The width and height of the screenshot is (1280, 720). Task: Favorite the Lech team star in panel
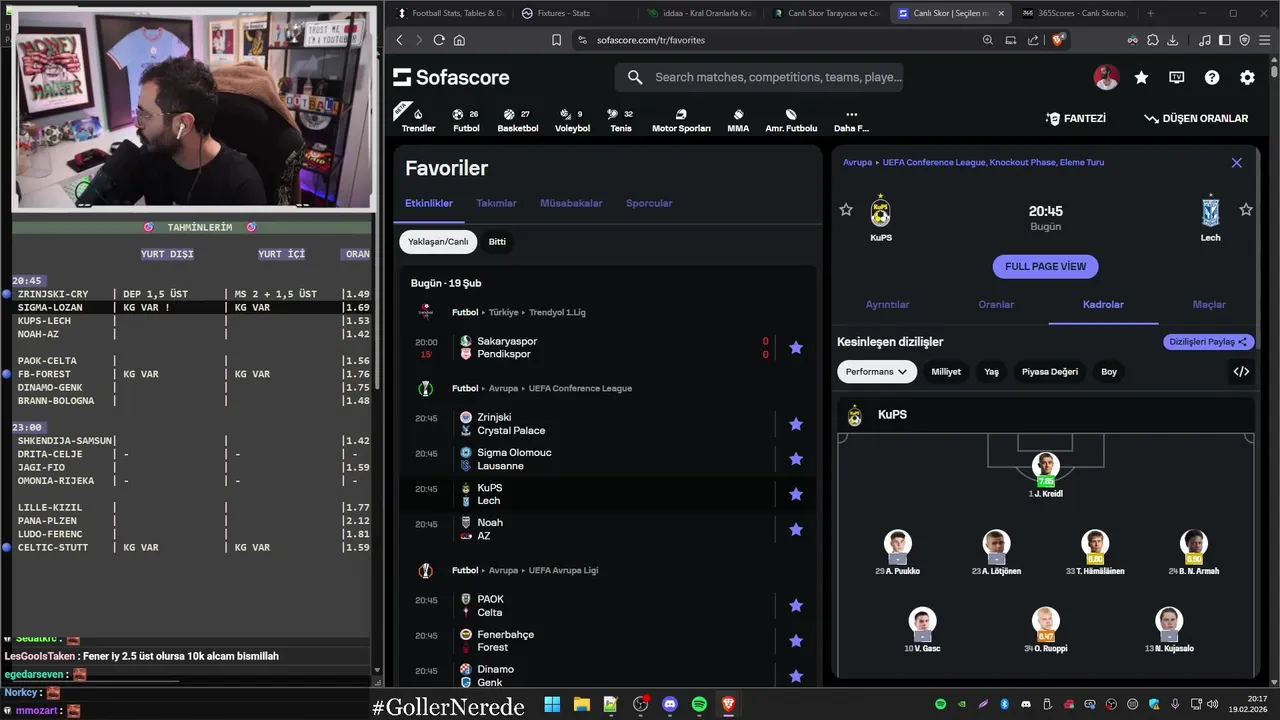point(1246,209)
